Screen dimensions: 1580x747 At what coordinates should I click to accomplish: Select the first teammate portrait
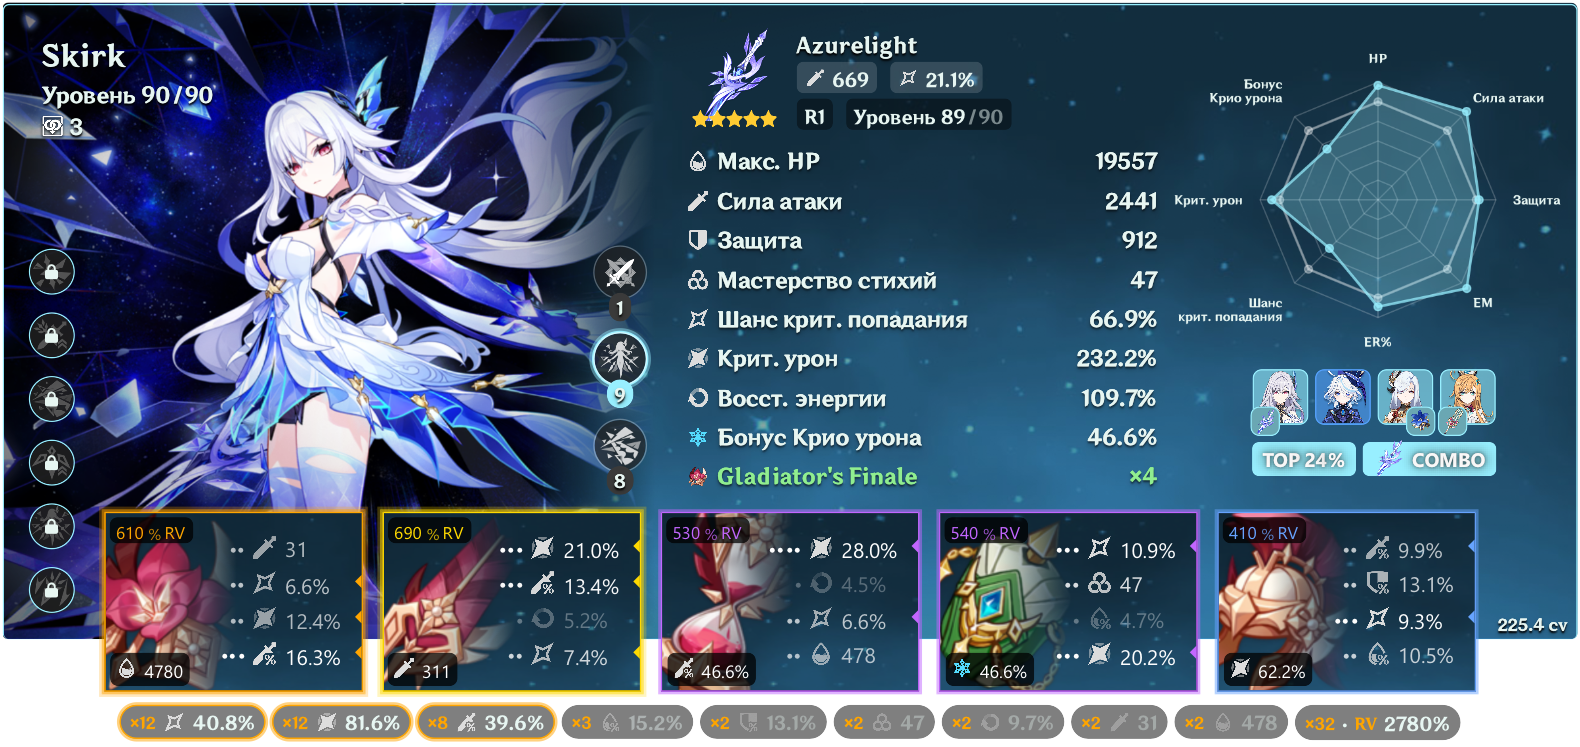pyautogui.click(x=1280, y=398)
